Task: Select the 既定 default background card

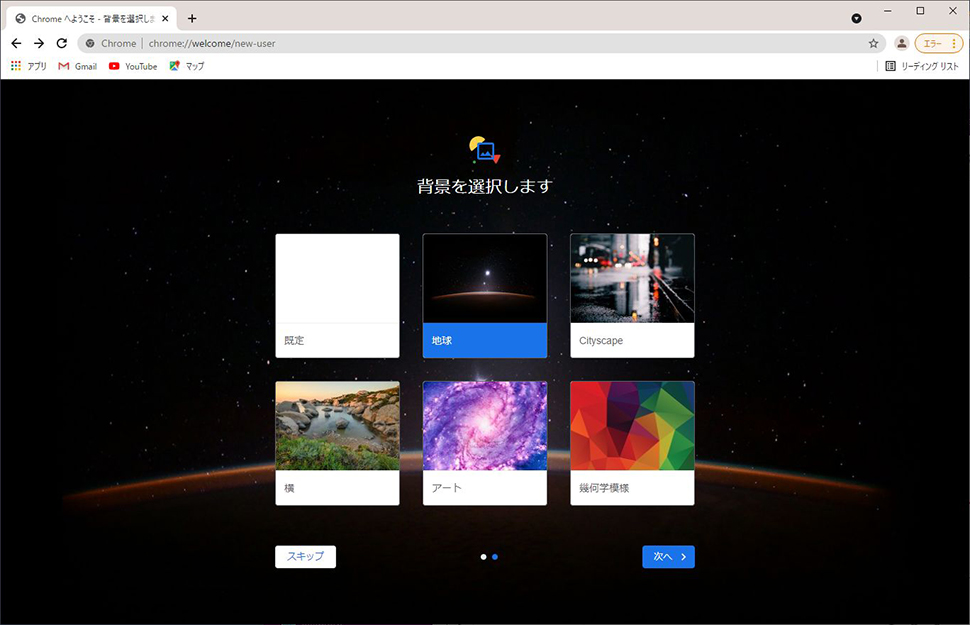Action: pyautogui.click(x=337, y=295)
